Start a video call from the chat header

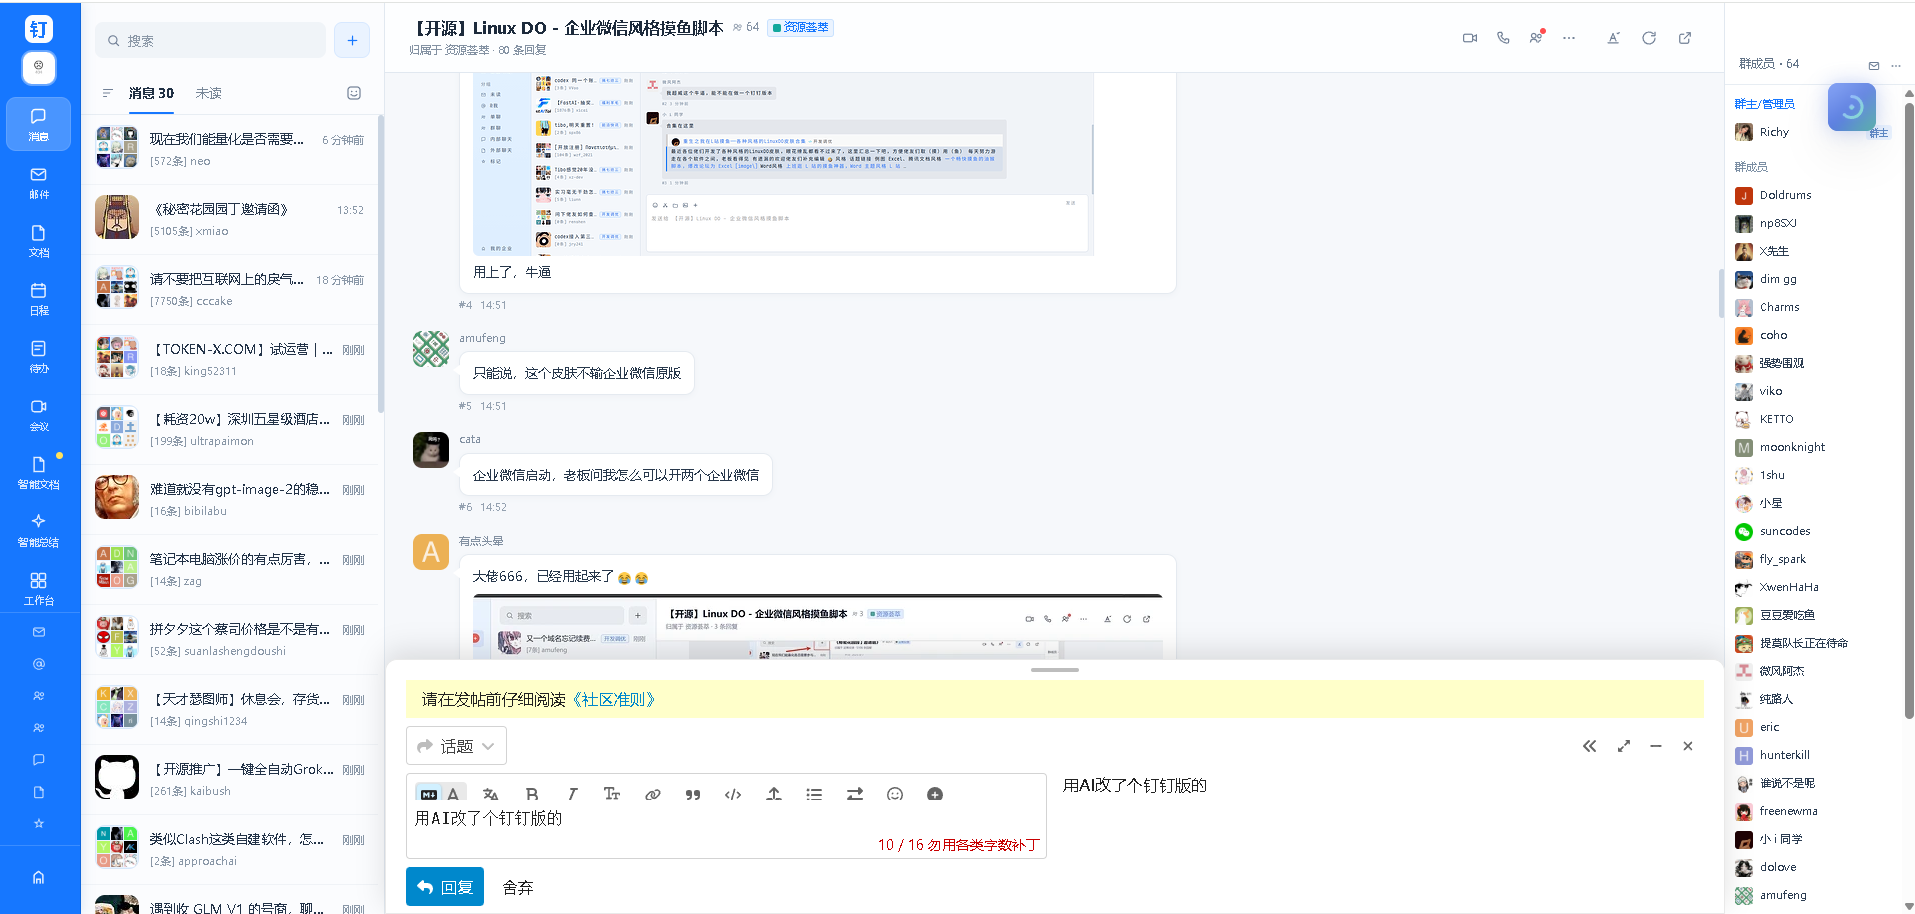pyautogui.click(x=1470, y=38)
